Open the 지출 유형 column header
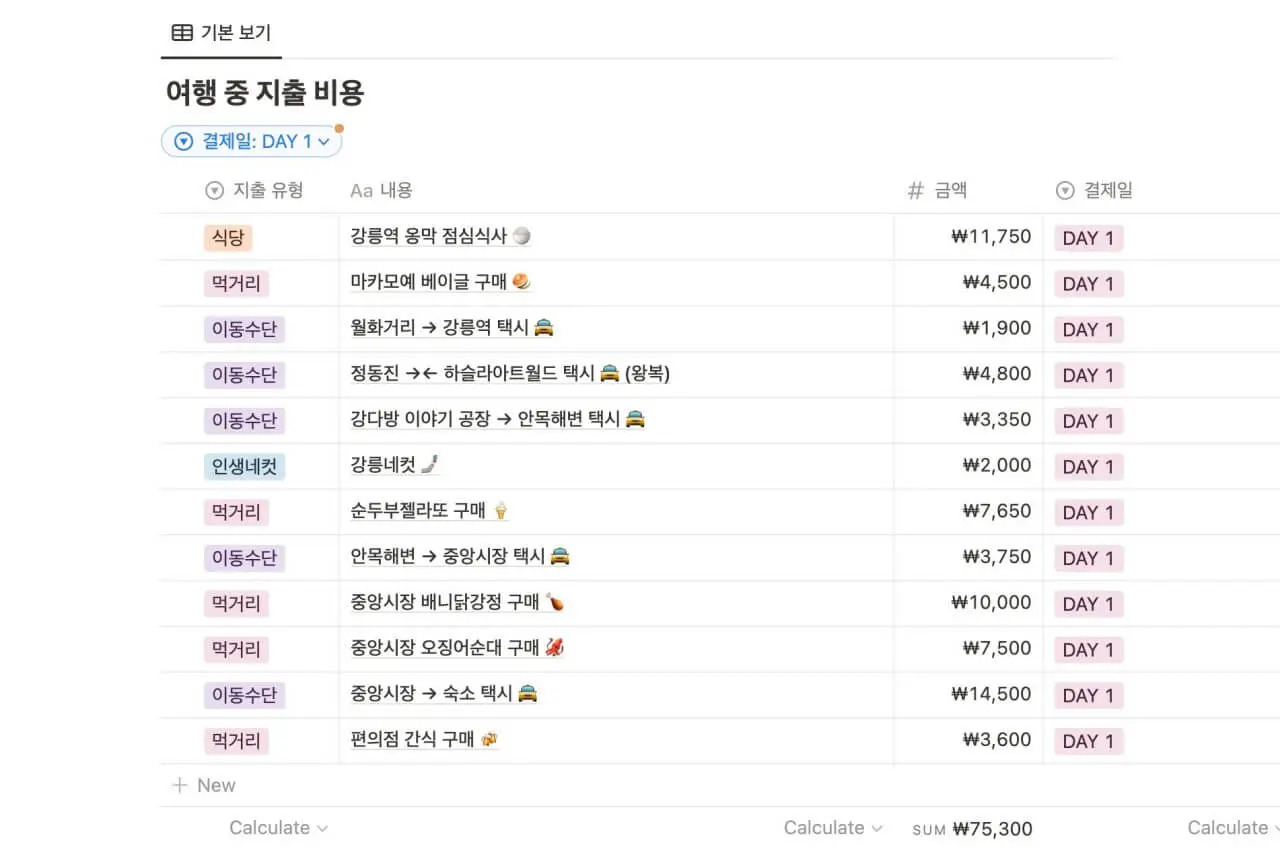Image resolution: width=1280 pixels, height=857 pixels. 254,190
